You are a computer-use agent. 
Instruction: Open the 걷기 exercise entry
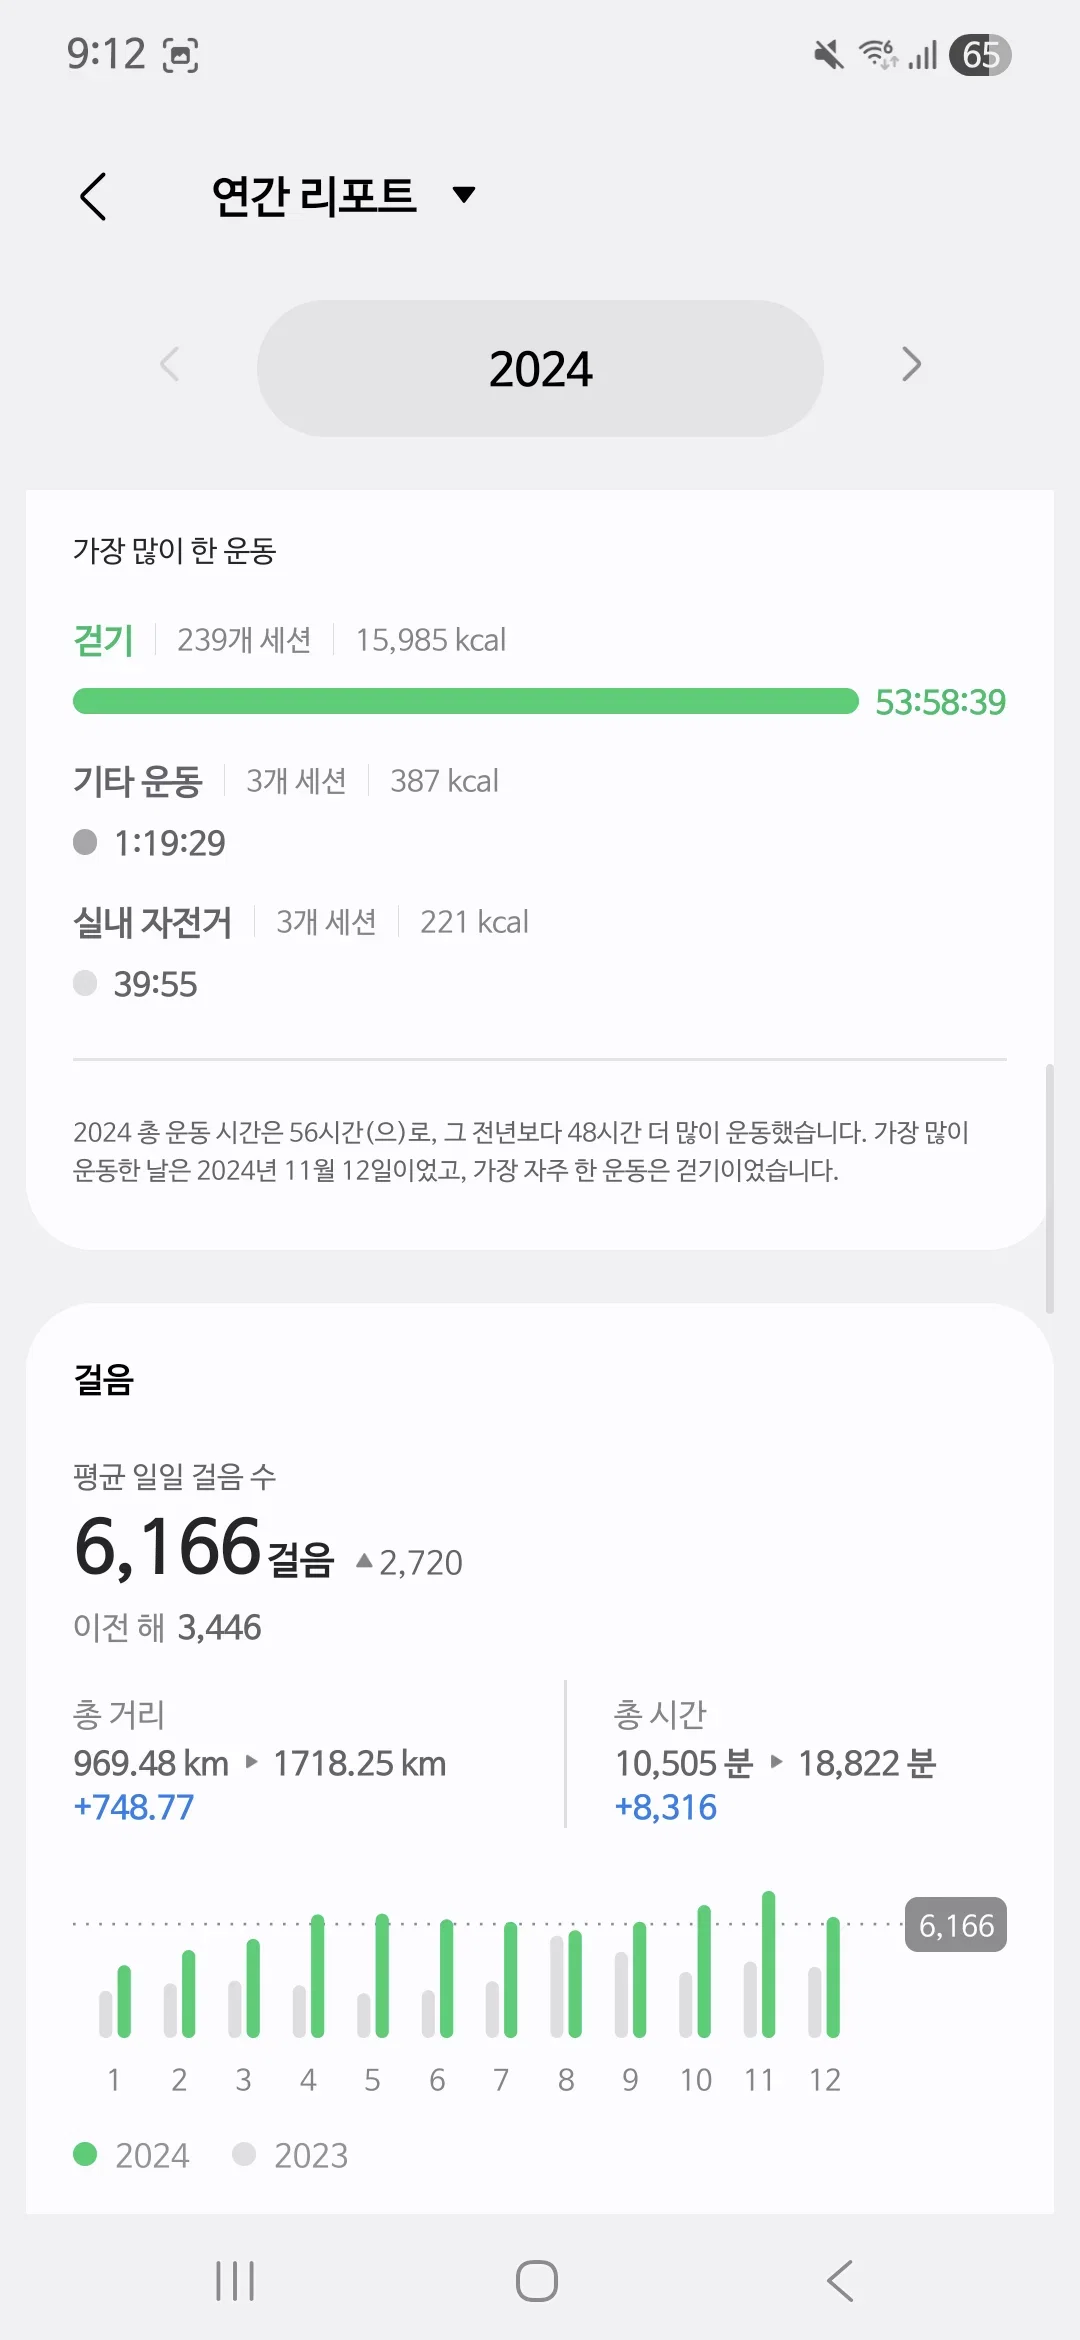[103, 640]
